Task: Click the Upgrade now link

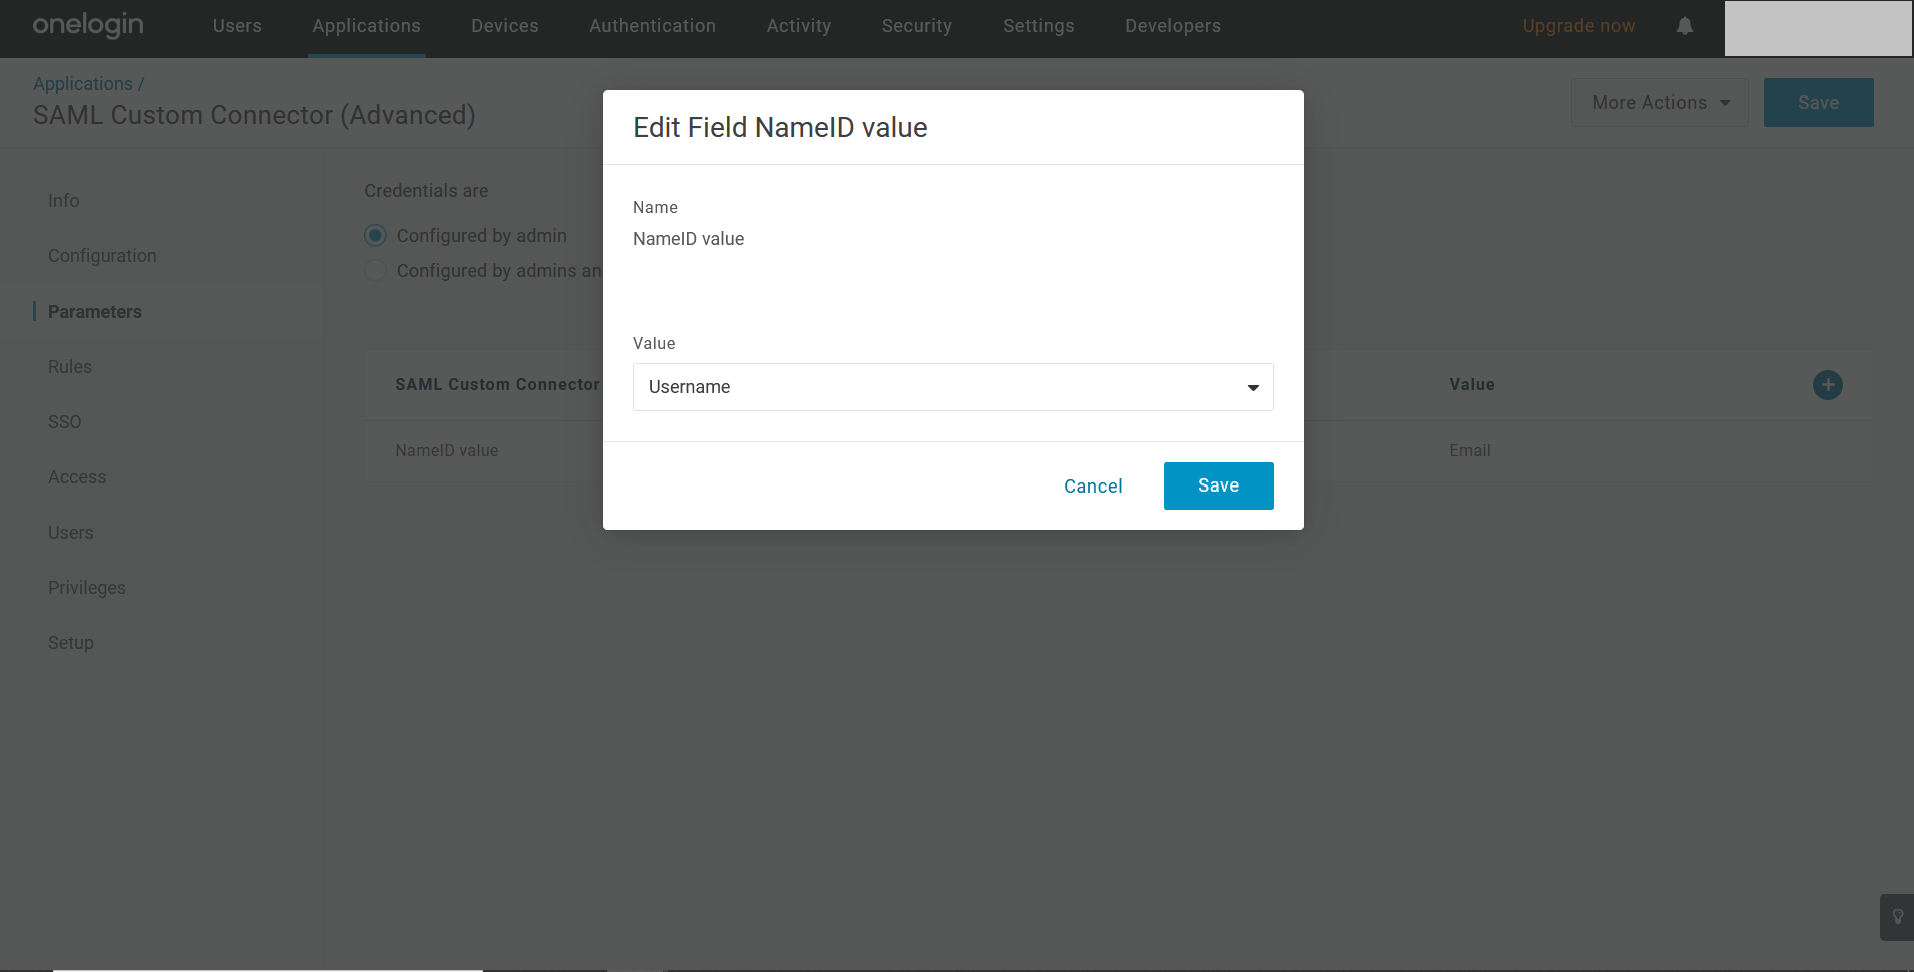Action: point(1578,26)
